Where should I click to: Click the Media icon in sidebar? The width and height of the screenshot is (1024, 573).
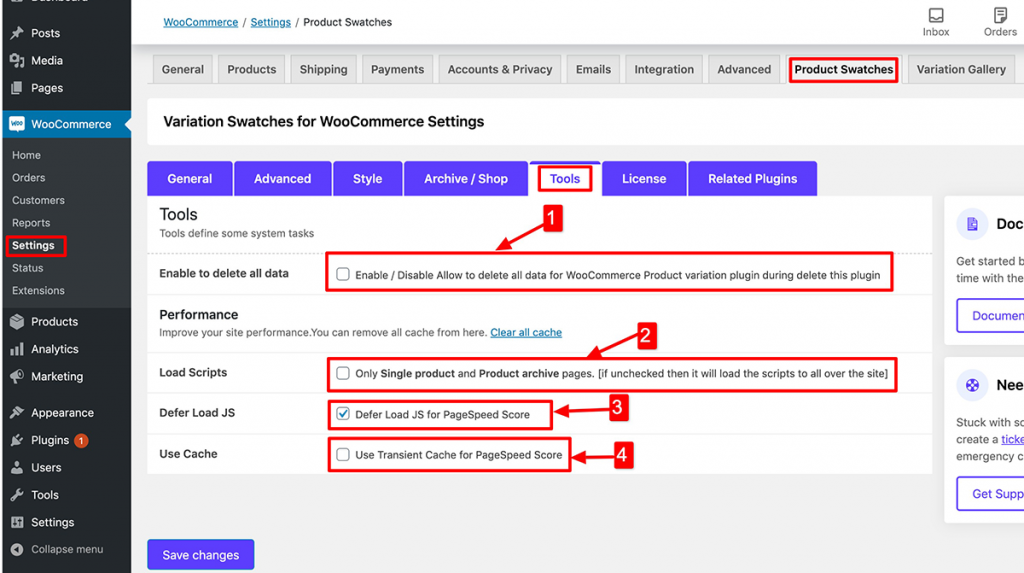pos(17,60)
